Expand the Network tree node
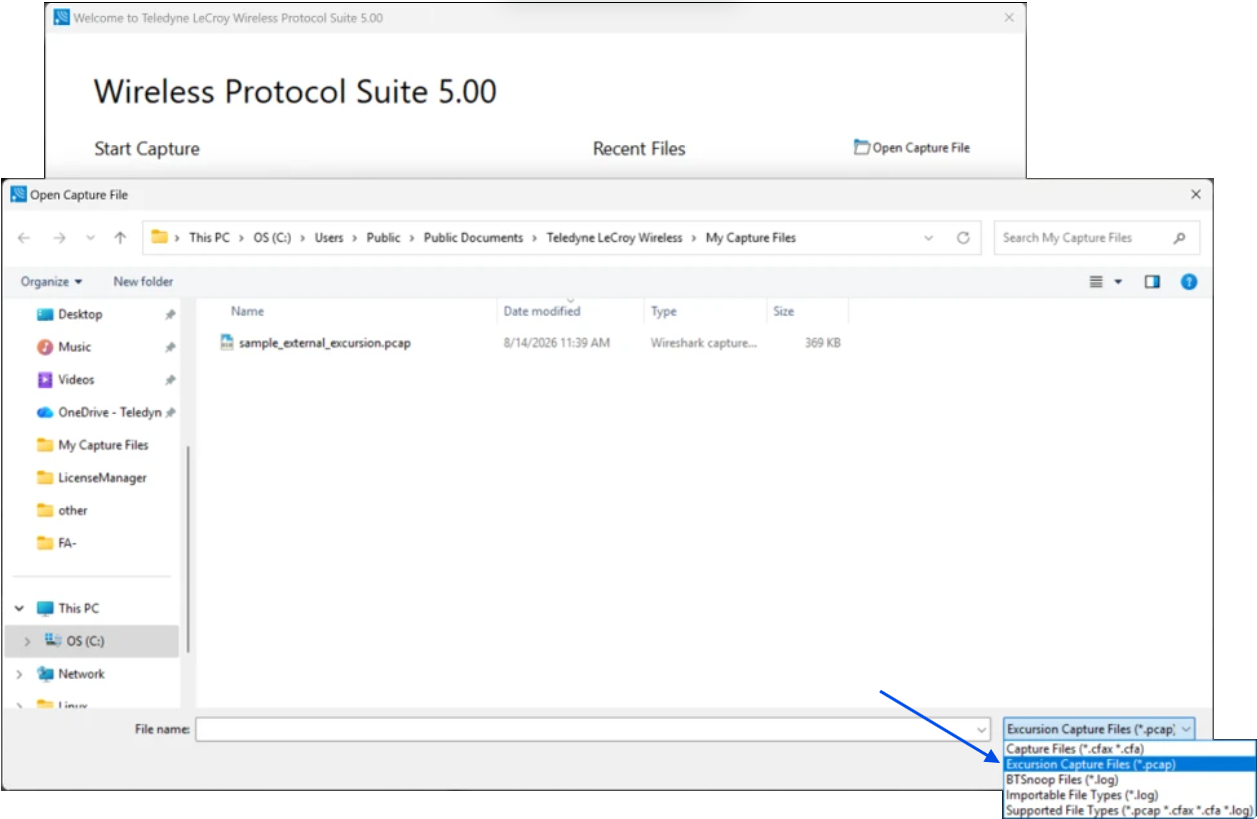Screen dimensions: 1257x819 (19, 674)
